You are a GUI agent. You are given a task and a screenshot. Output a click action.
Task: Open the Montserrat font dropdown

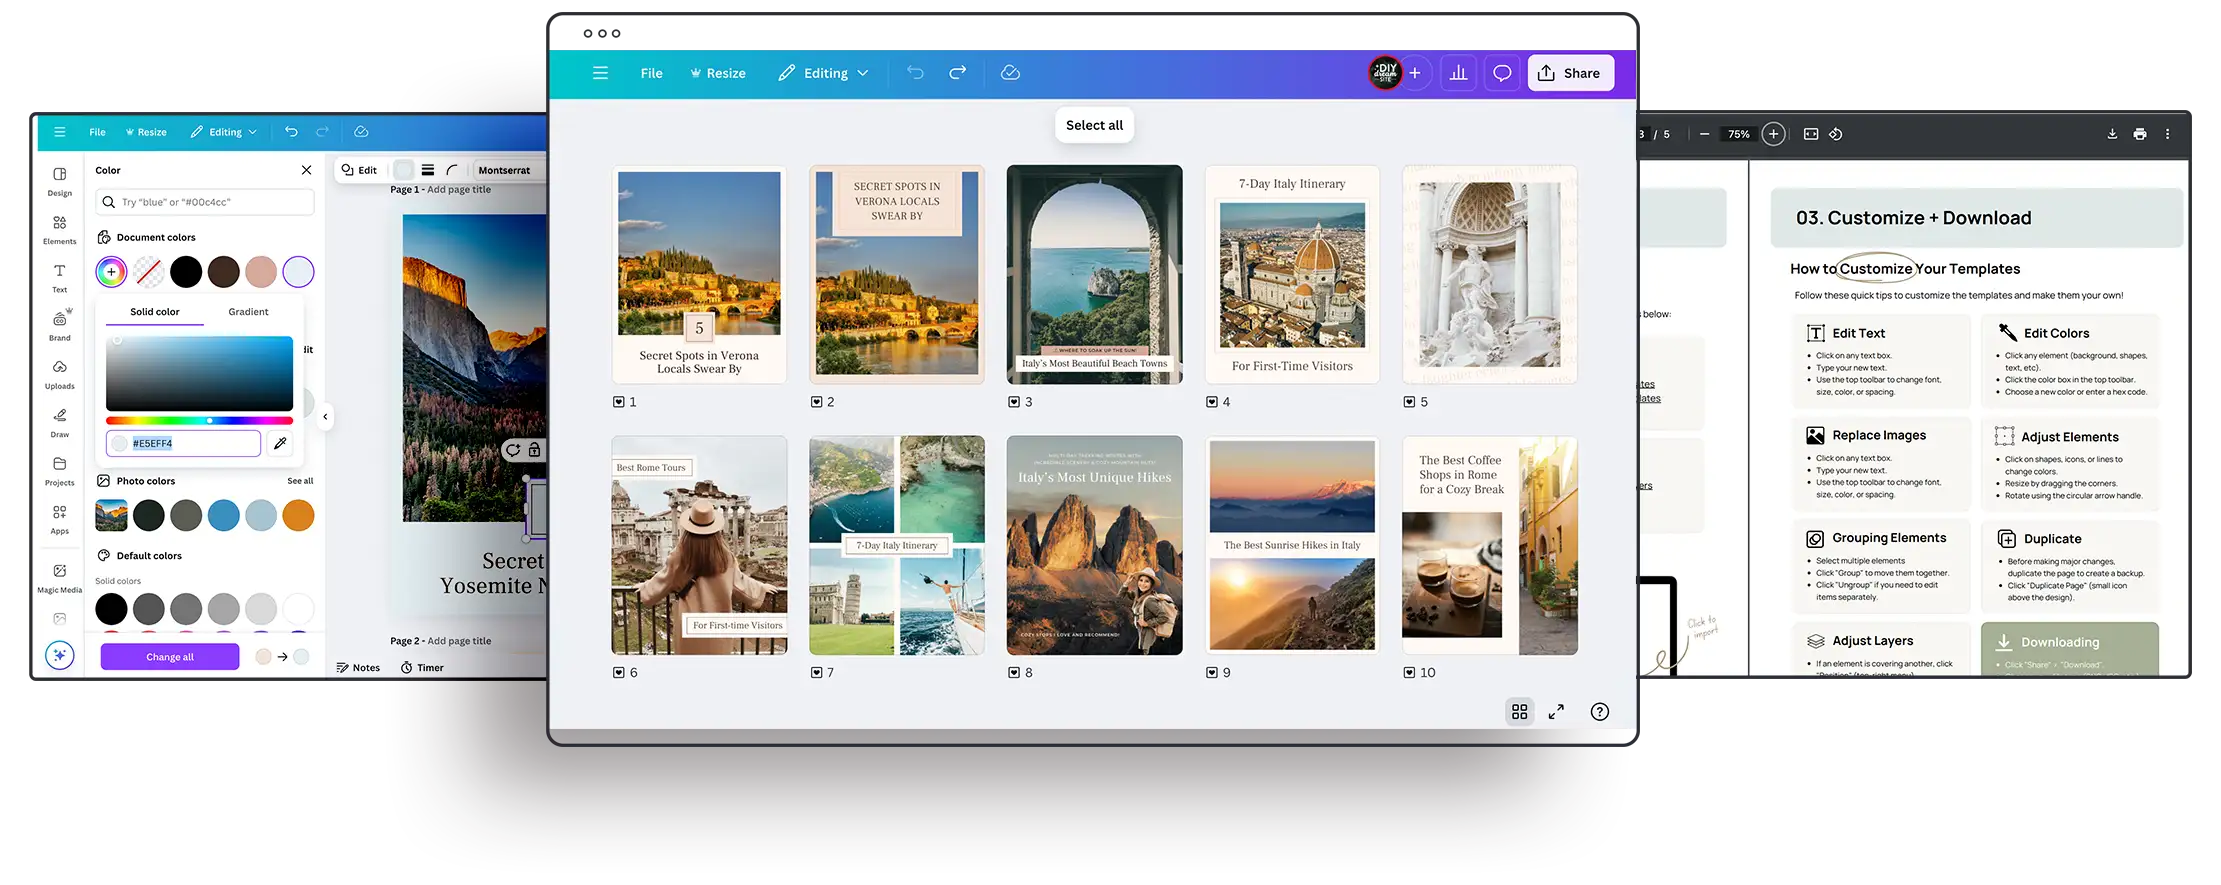tap(505, 170)
